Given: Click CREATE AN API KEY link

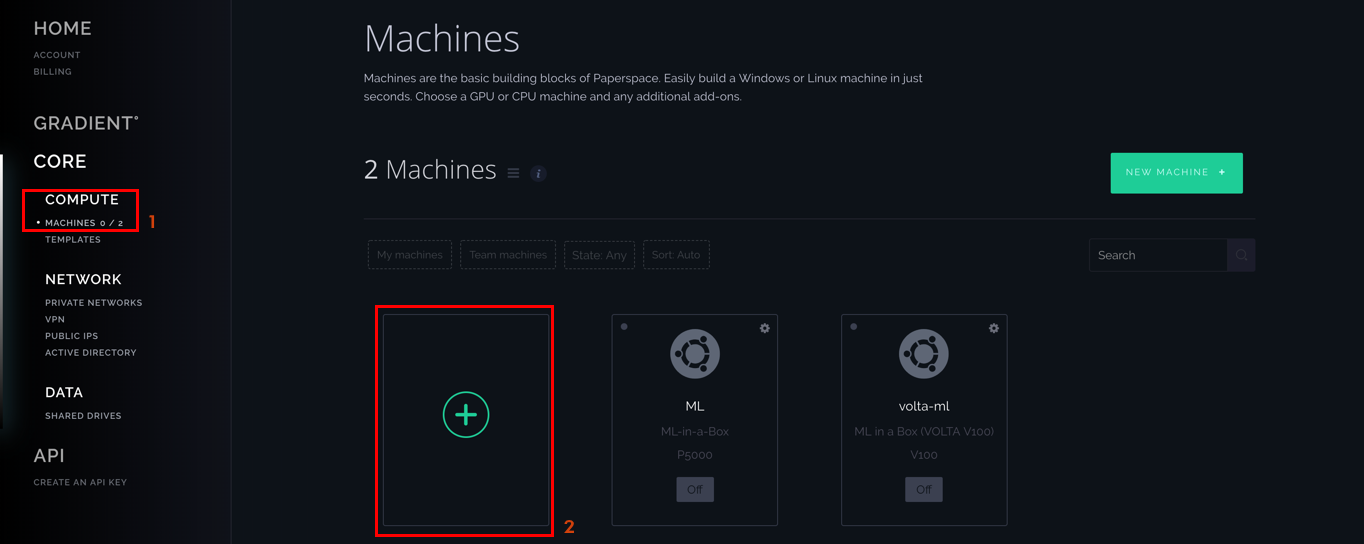Looking at the screenshot, I should tap(80, 482).
